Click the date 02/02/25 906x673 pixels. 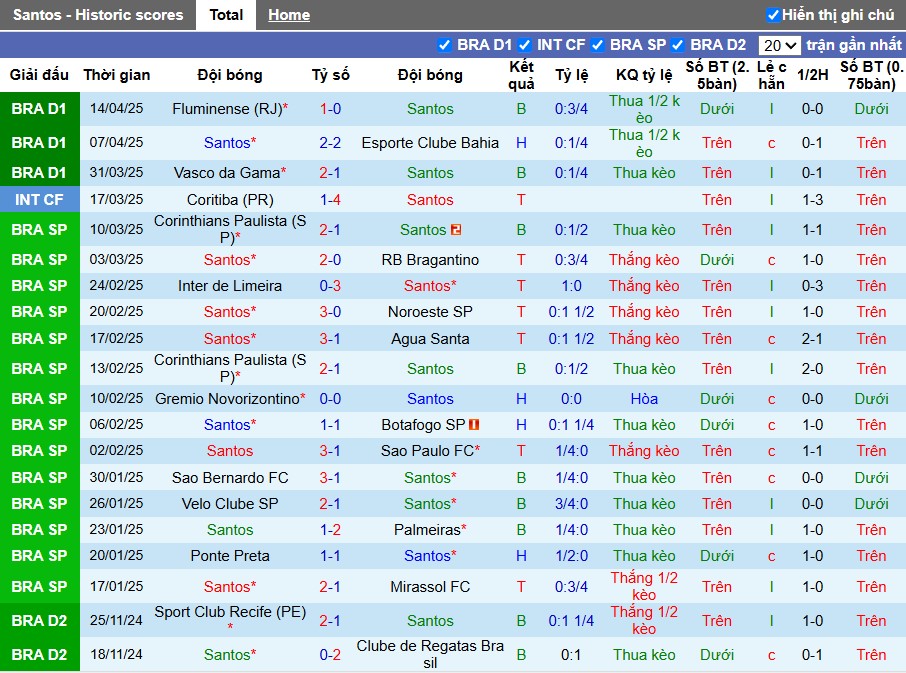point(117,451)
